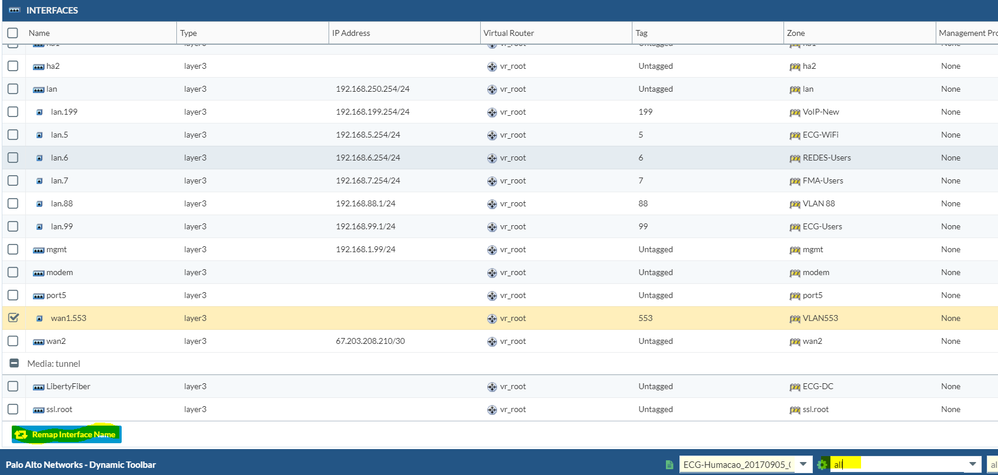Screen dimensions: 998x475
Task: Click the Management Profile column header
Action: 967,33
